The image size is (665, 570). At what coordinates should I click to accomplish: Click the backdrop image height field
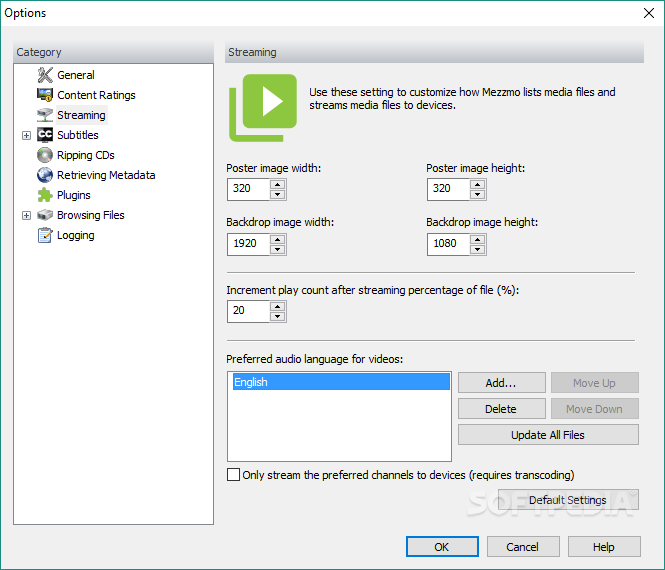[449, 244]
